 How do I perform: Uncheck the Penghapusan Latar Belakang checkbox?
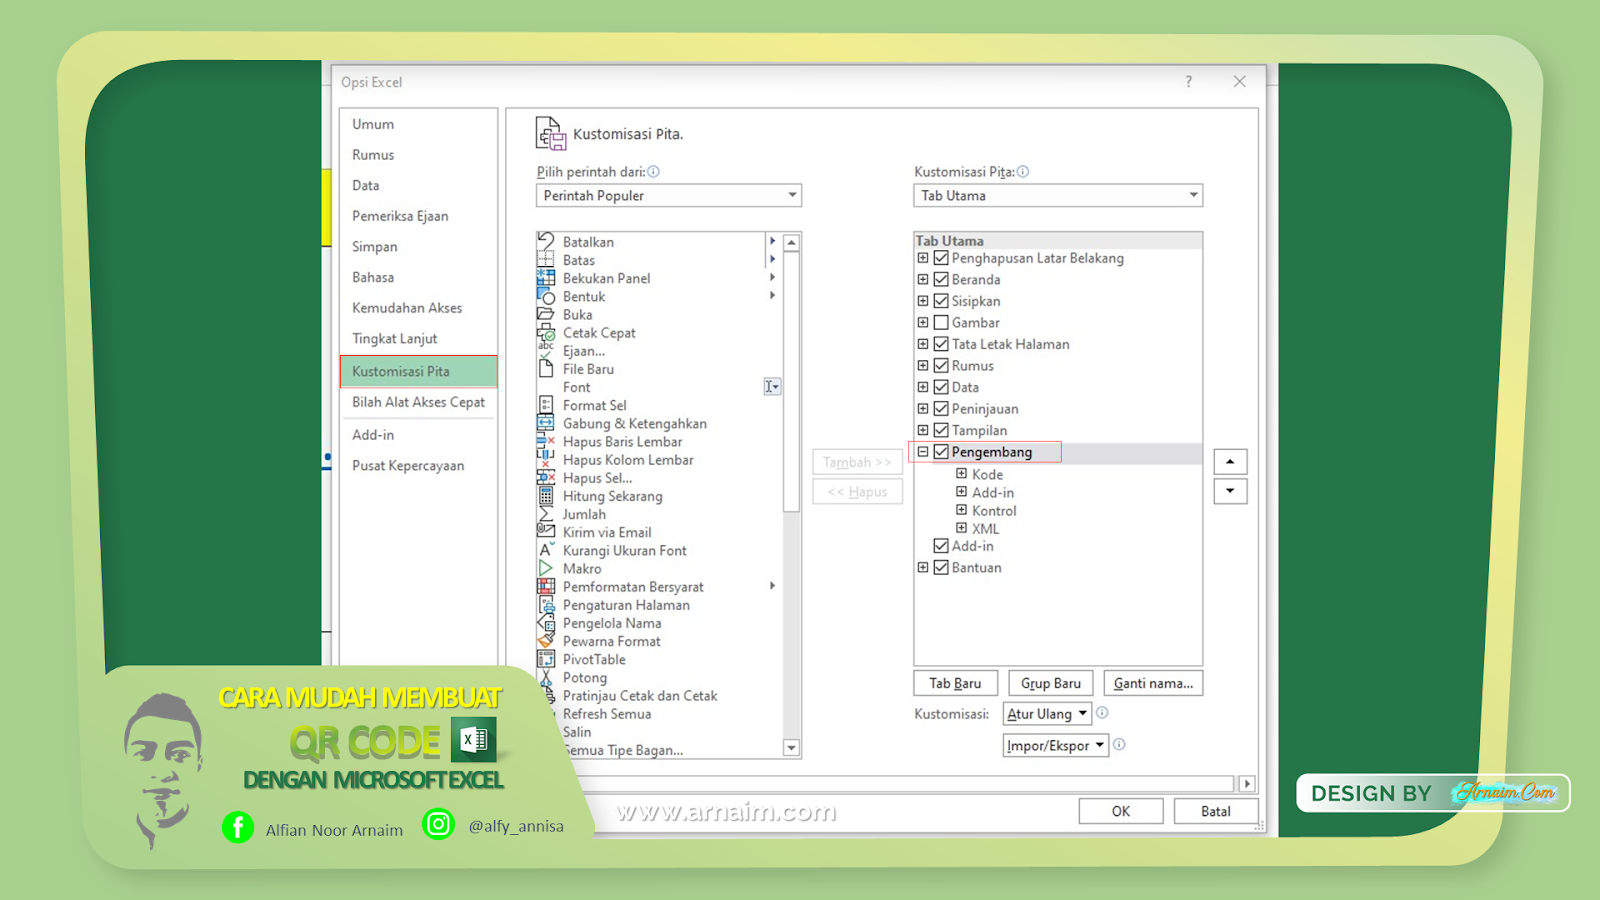941,258
